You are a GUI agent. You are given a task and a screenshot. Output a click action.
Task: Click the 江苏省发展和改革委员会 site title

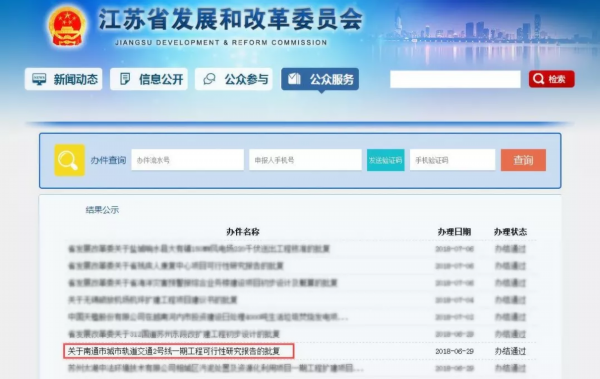click(x=231, y=19)
